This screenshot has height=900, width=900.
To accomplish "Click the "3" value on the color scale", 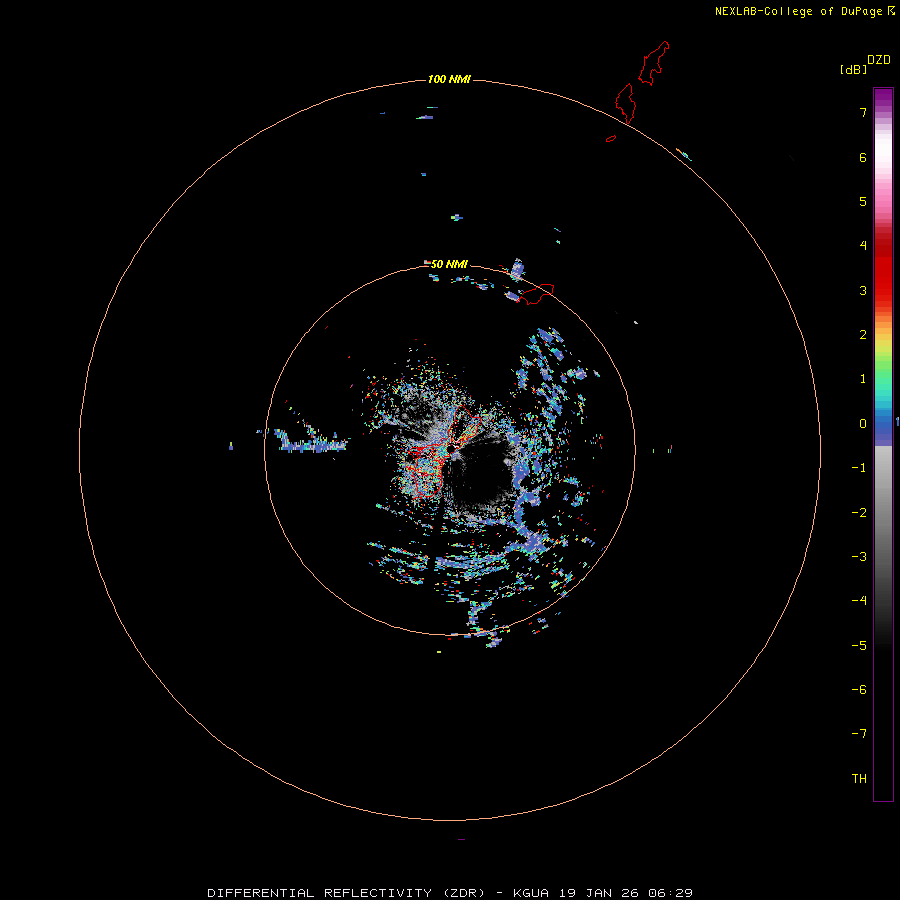I will click(863, 290).
